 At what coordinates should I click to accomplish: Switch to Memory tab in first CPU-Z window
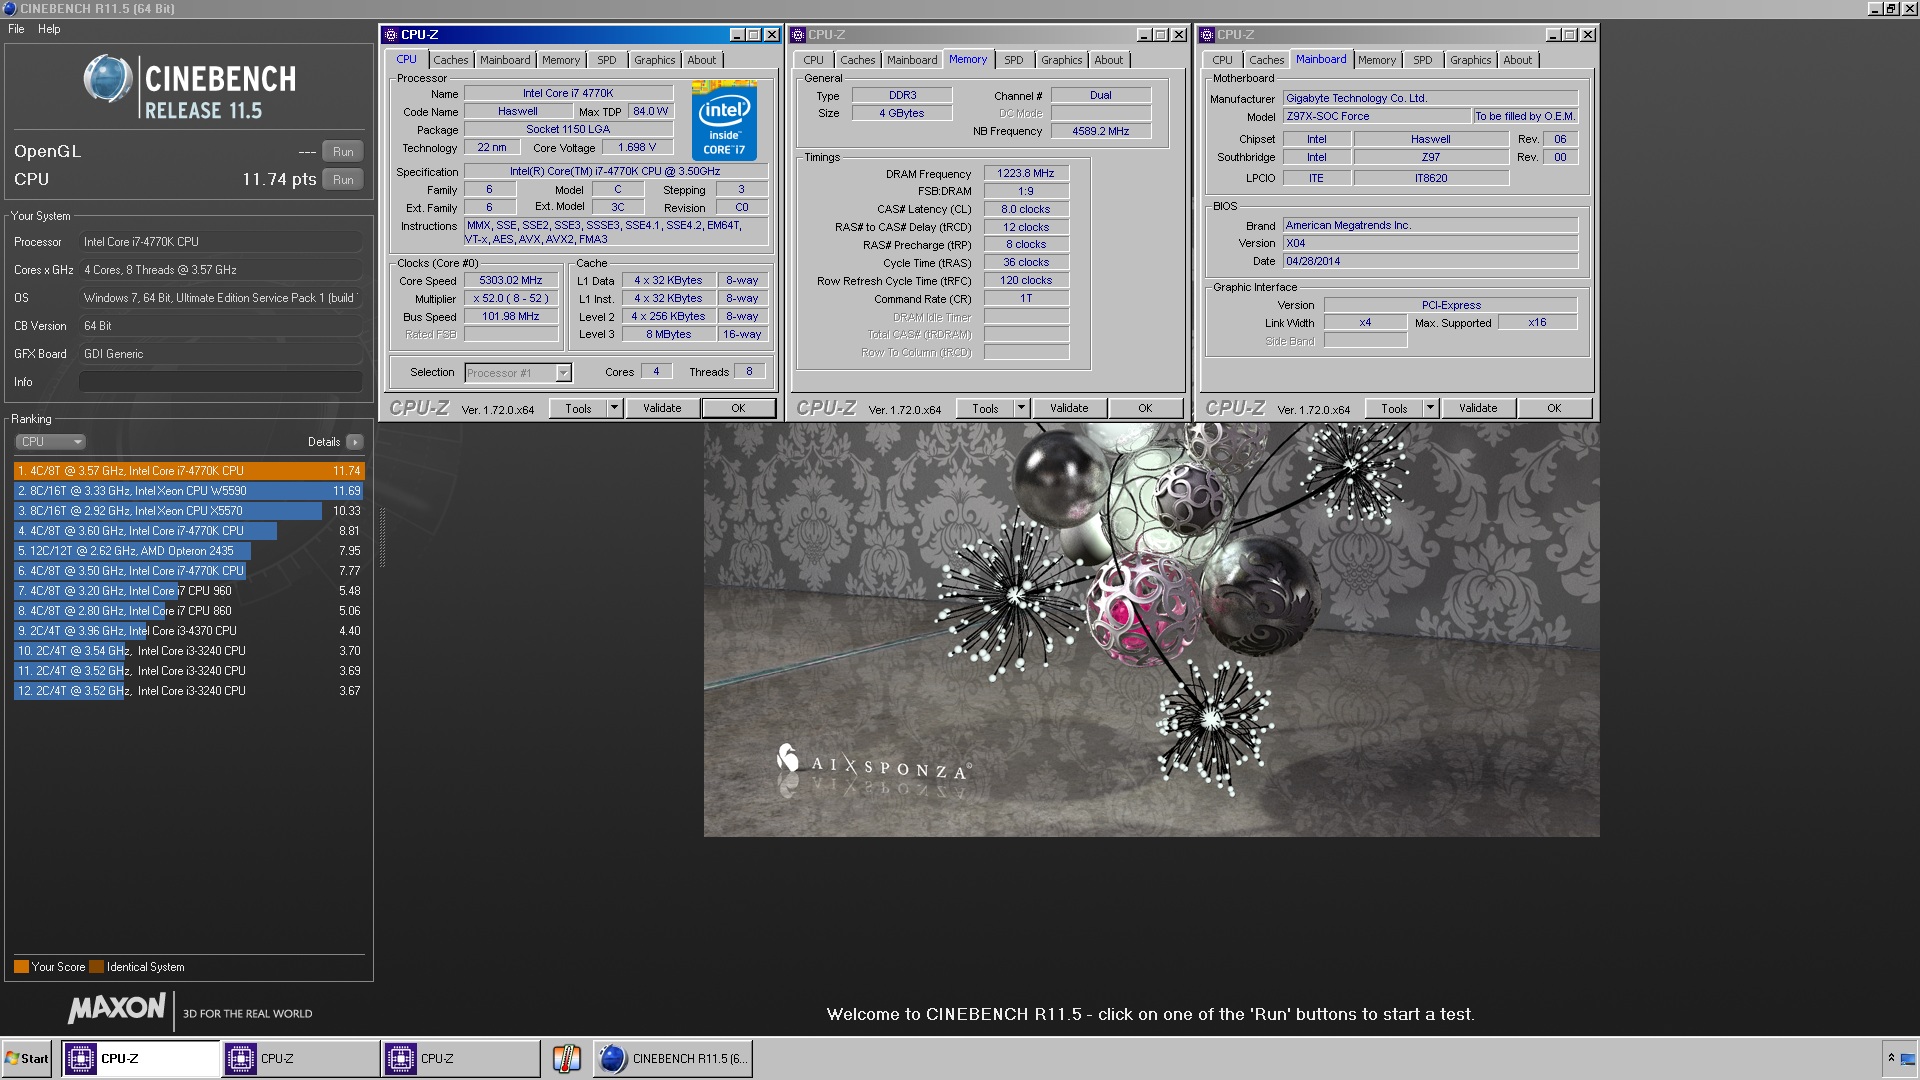(x=561, y=60)
